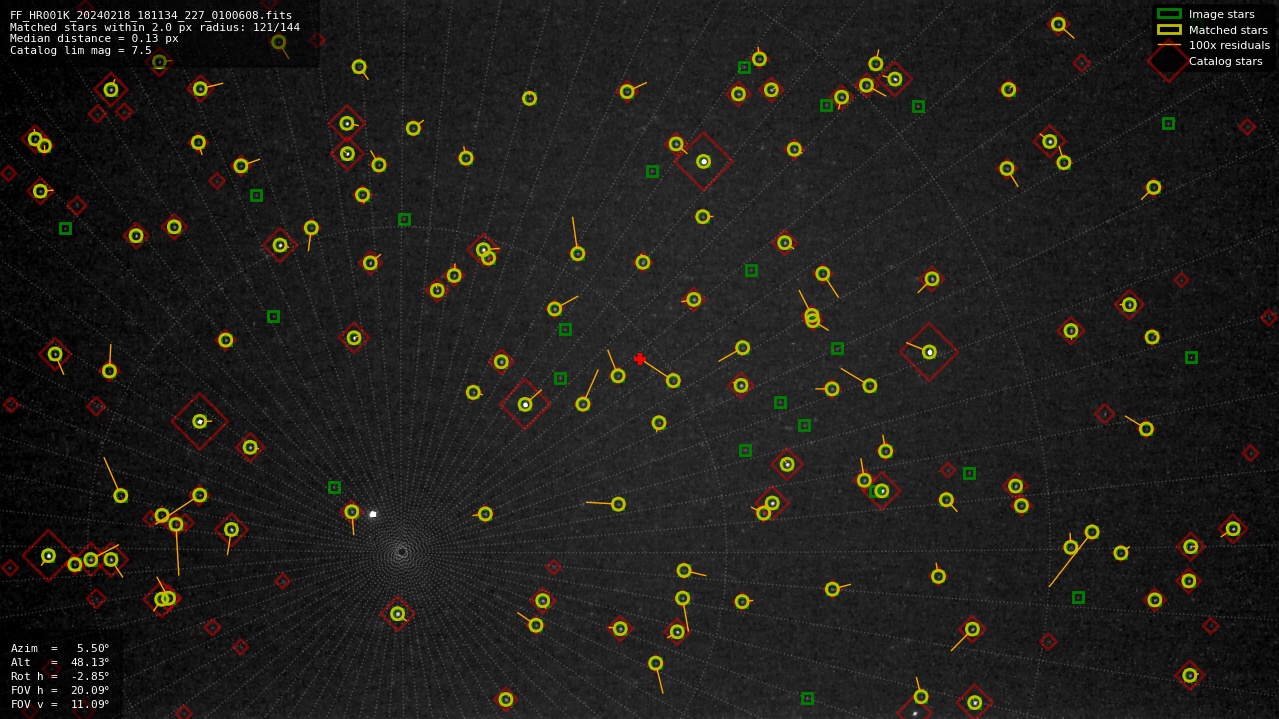This screenshot has width=1279, height=719.
Task: Click the 'FOV h = 20.09°' value
Action: pos(60,690)
